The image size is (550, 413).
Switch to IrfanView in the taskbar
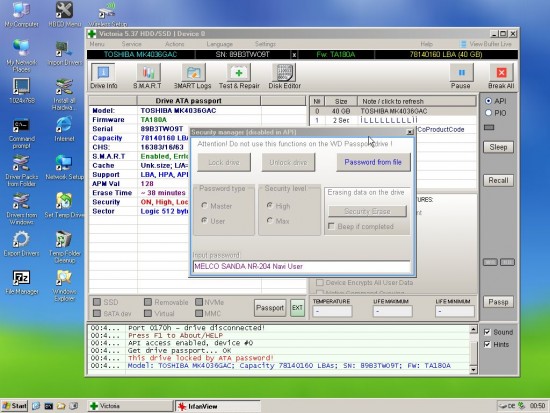click(217, 406)
